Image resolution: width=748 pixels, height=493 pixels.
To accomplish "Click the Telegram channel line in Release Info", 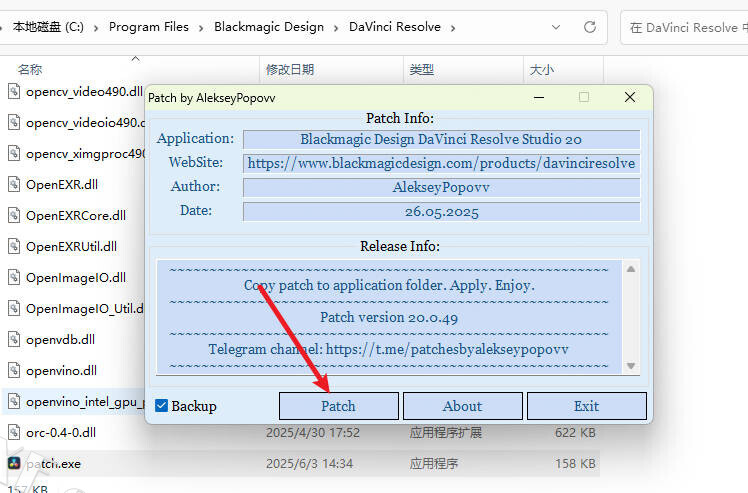I will (388, 349).
